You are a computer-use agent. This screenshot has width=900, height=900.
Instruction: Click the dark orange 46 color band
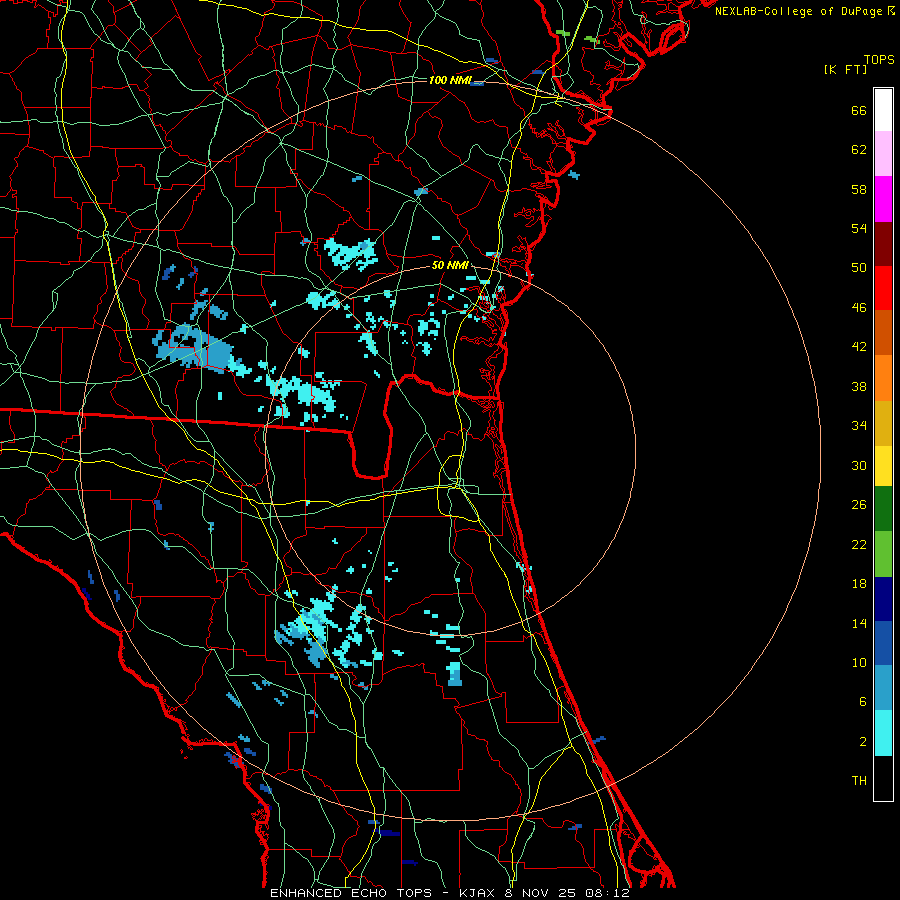click(x=883, y=332)
